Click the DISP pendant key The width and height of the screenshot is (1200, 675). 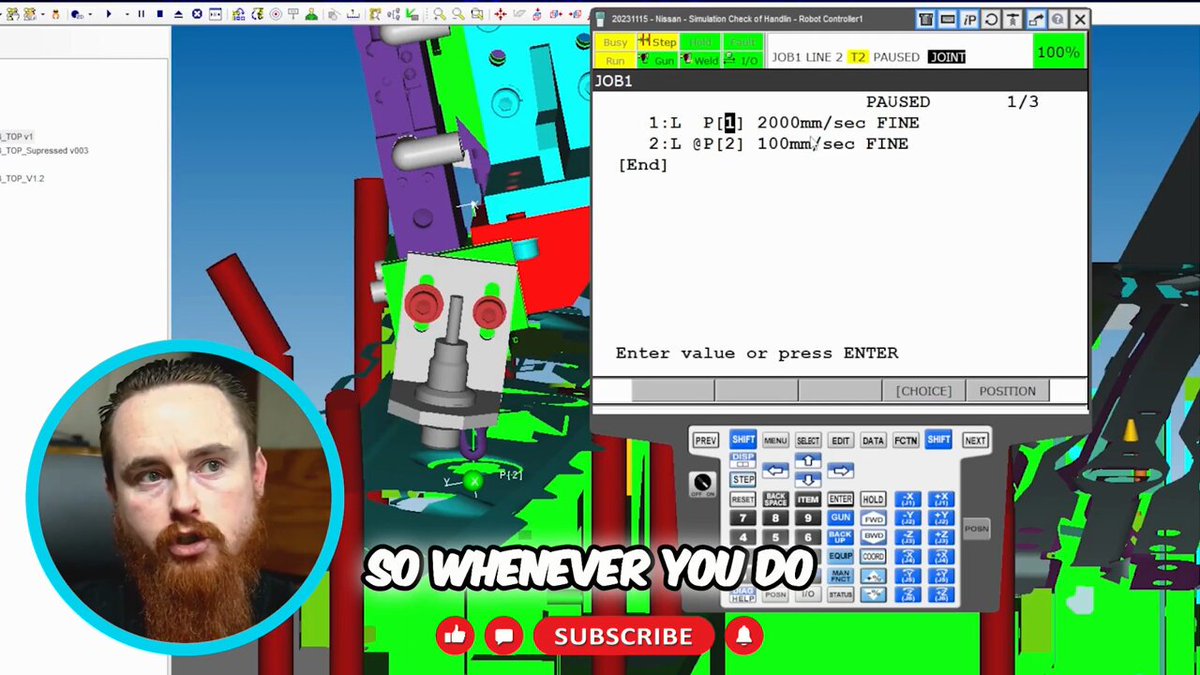tap(743, 460)
